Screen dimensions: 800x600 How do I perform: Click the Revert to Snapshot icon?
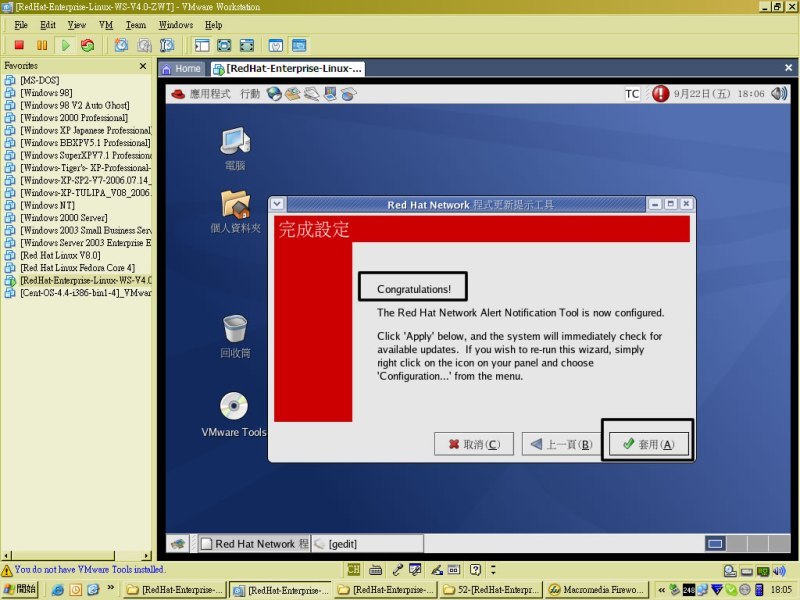tap(144, 45)
